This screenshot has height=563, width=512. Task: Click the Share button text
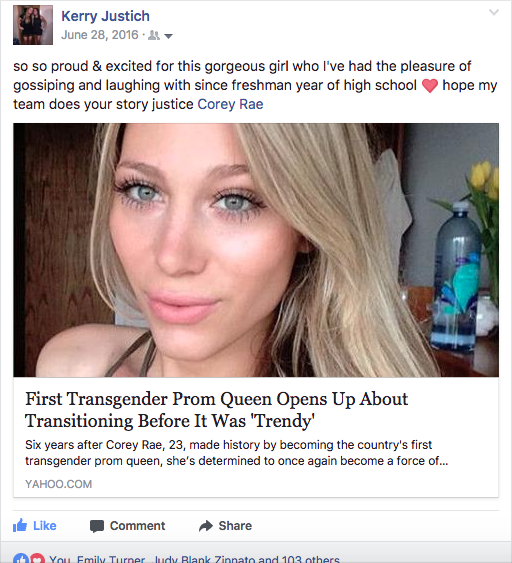tap(235, 526)
